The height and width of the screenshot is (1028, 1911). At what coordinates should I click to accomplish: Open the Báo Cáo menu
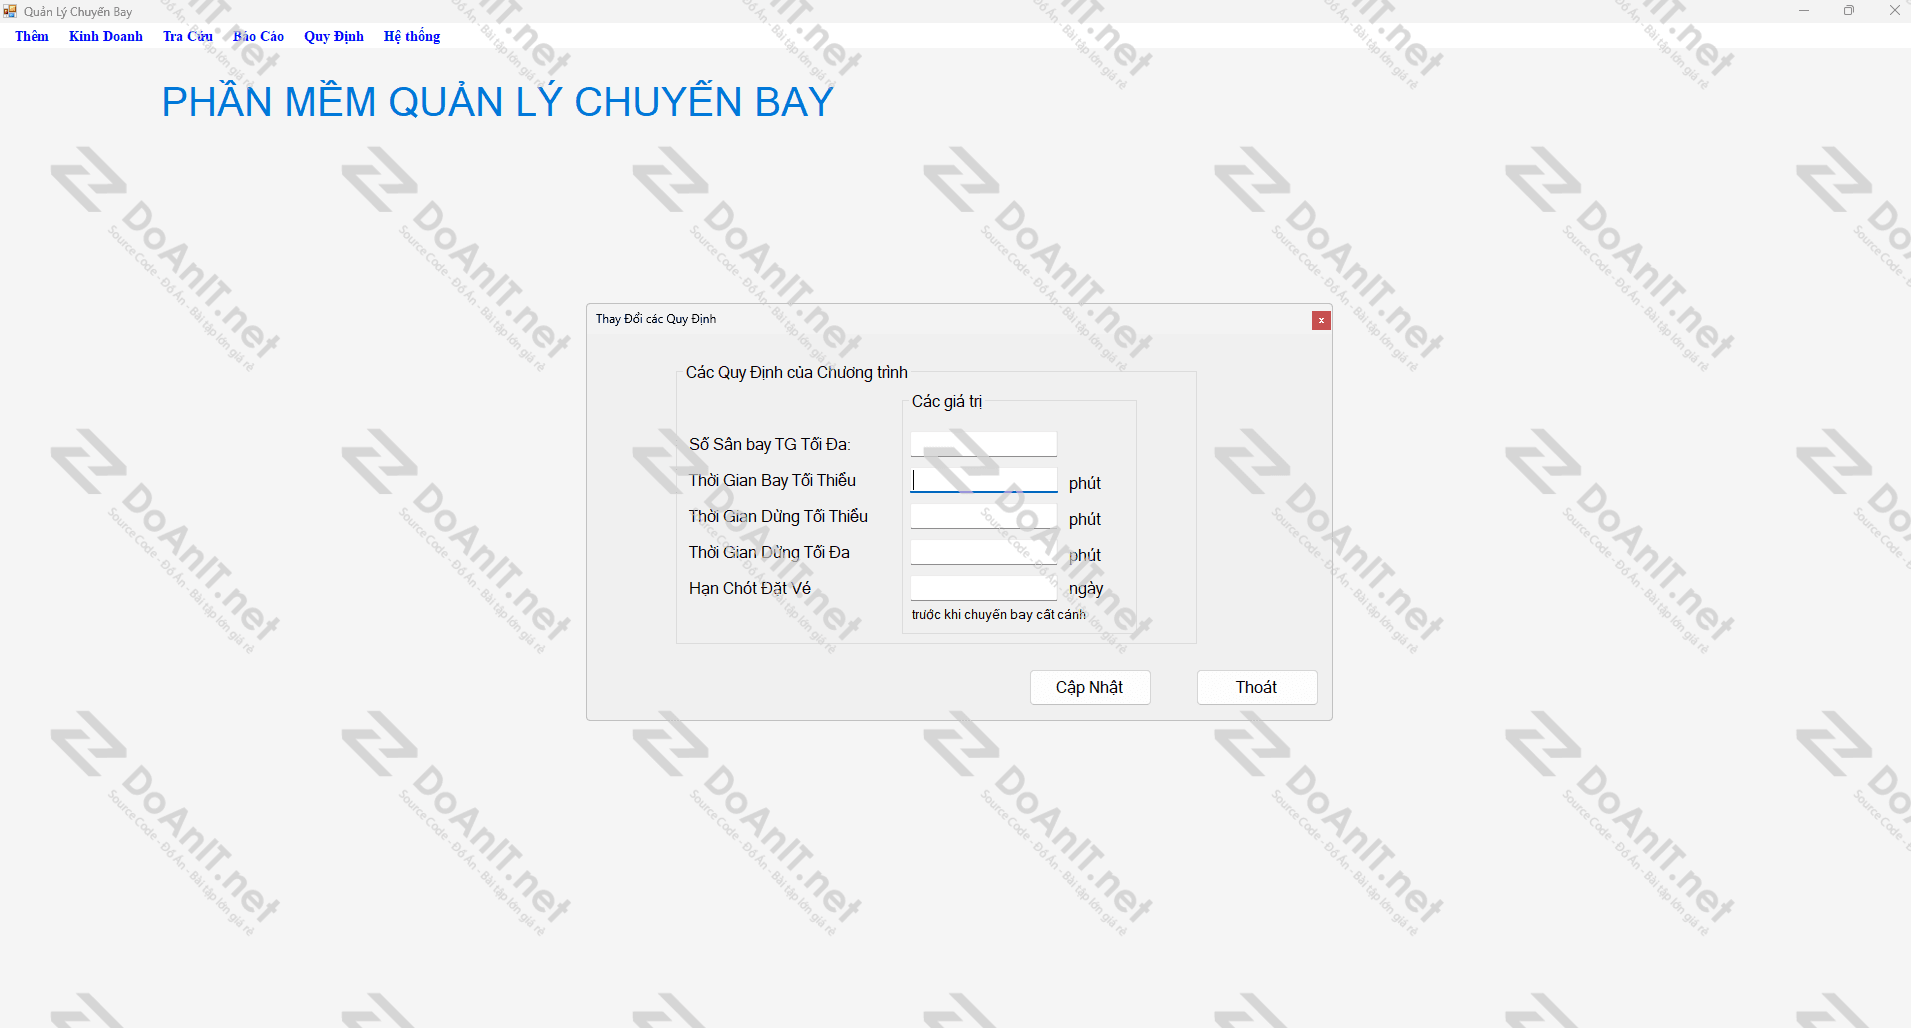(259, 36)
